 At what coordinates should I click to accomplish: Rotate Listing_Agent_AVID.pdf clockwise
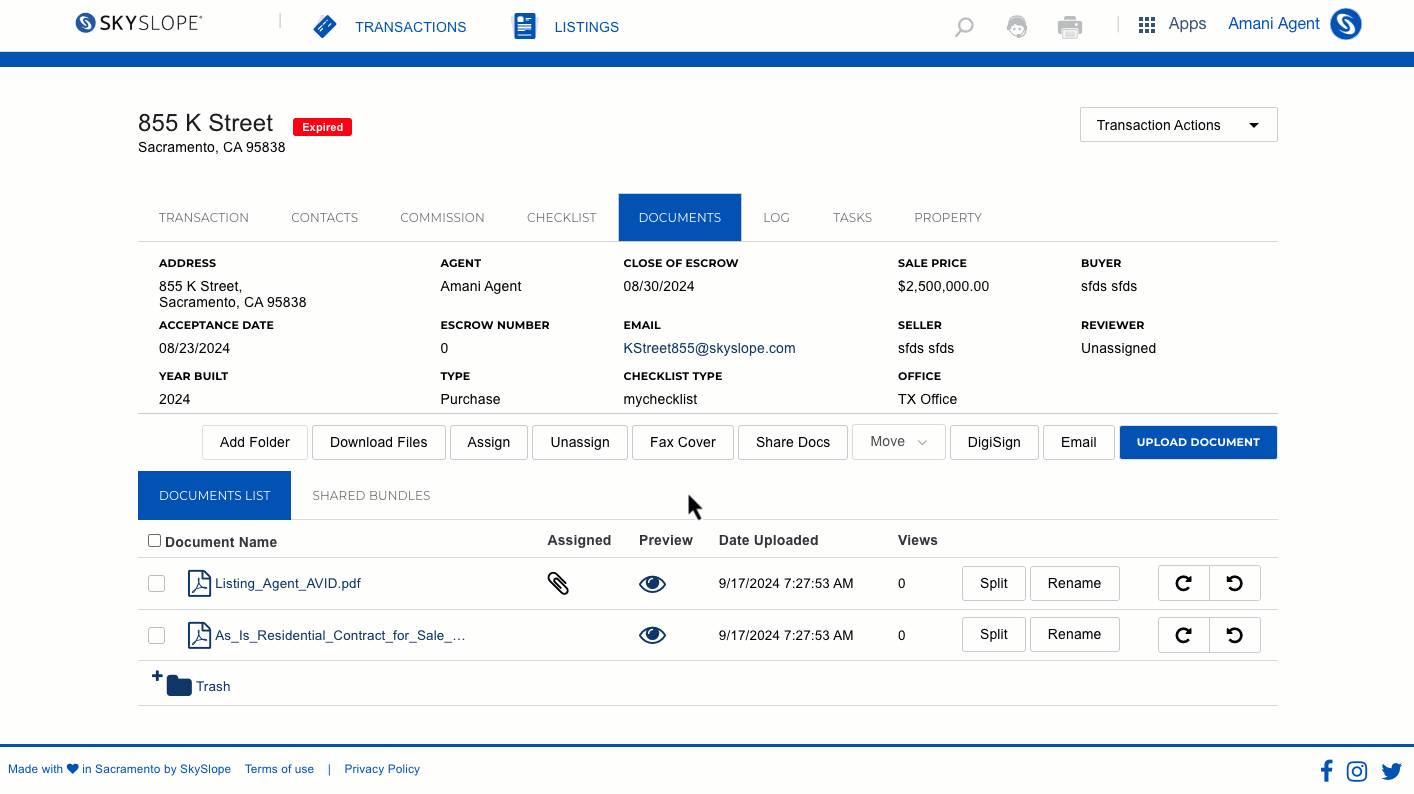click(1184, 583)
